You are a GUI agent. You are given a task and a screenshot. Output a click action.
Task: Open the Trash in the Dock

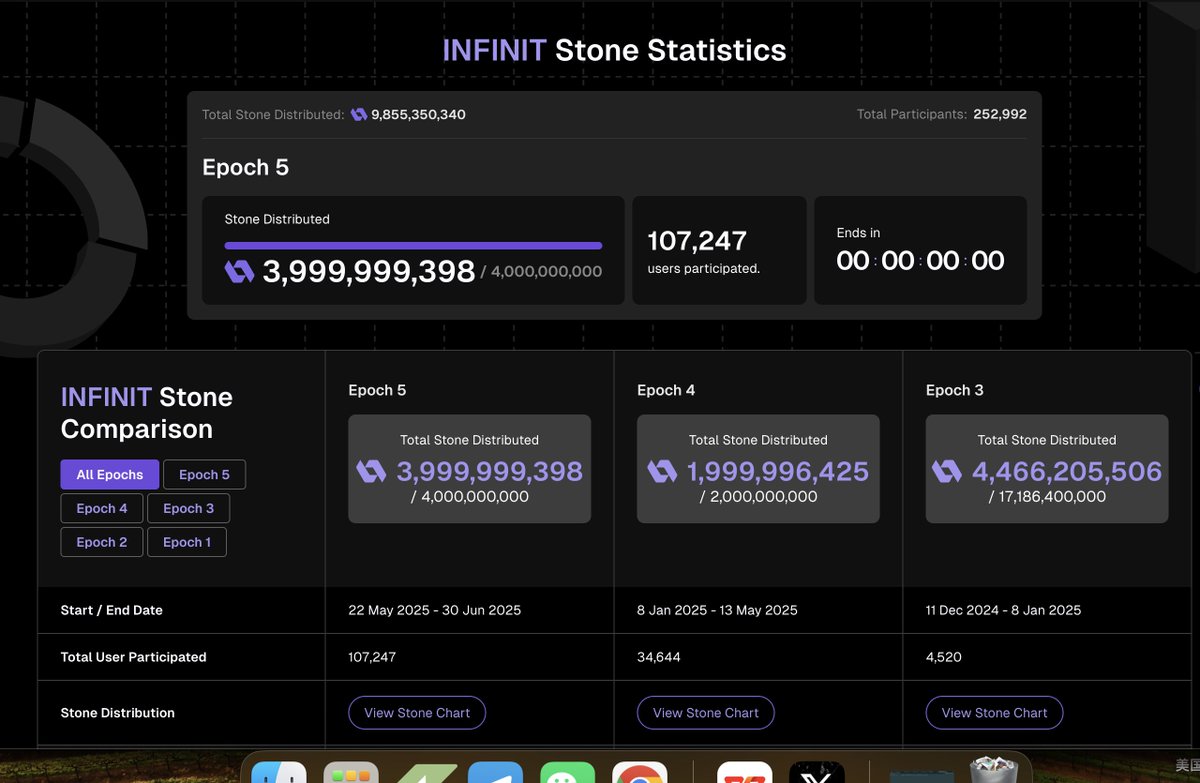(x=993, y=771)
